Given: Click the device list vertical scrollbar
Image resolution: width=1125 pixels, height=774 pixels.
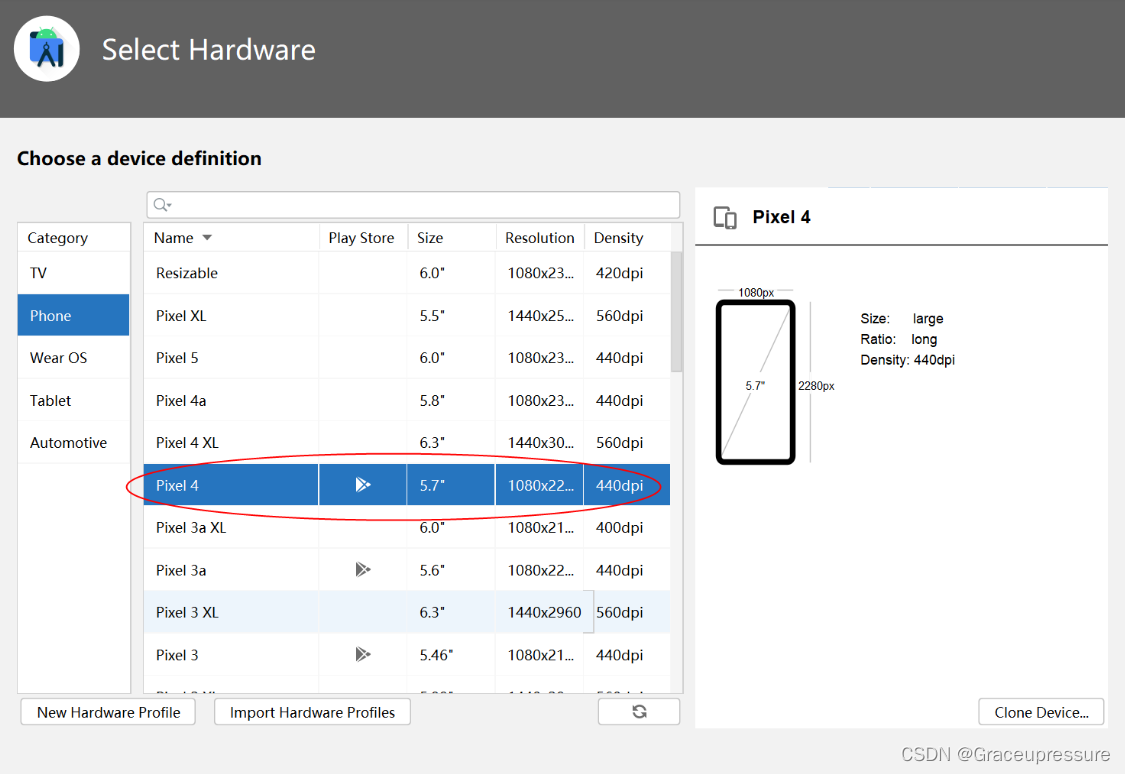Looking at the screenshot, I should pos(676,311).
